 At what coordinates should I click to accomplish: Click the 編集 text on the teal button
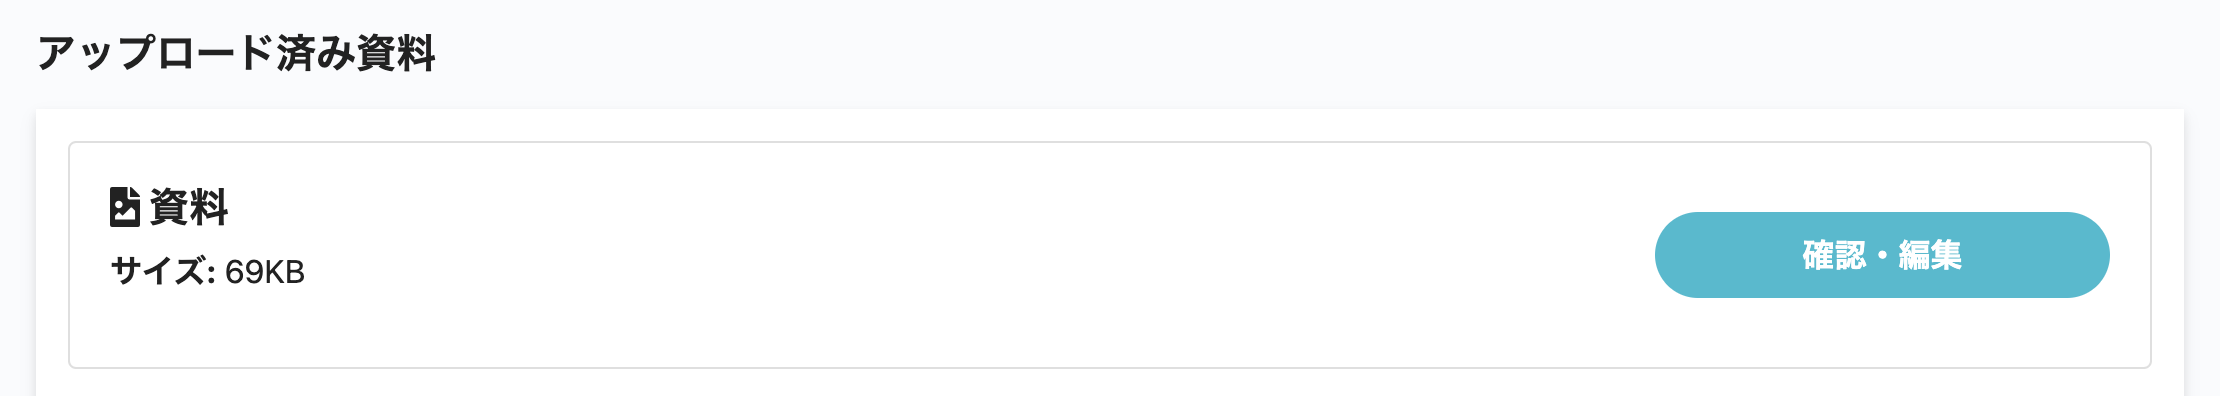(1930, 256)
